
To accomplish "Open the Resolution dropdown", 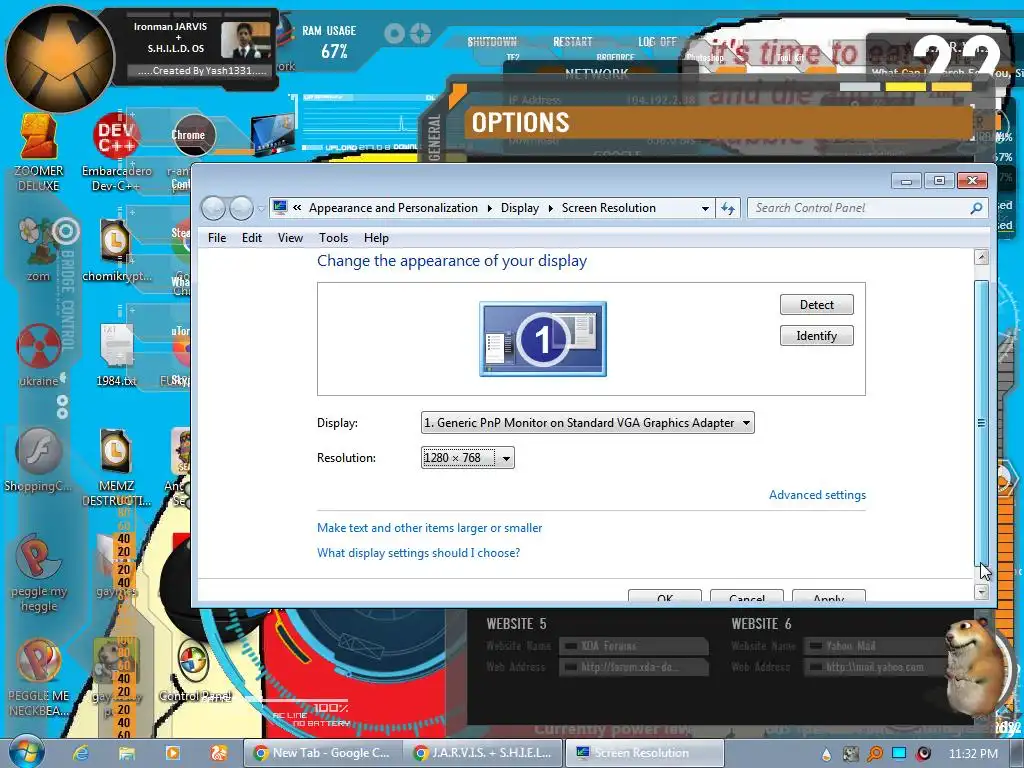I will pyautogui.click(x=468, y=458).
